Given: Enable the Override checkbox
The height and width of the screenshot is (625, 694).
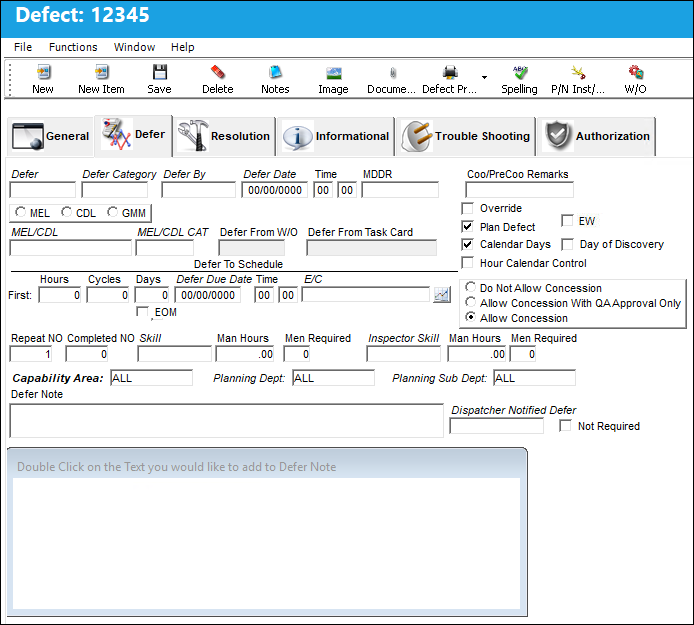Looking at the screenshot, I should (467, 208).
